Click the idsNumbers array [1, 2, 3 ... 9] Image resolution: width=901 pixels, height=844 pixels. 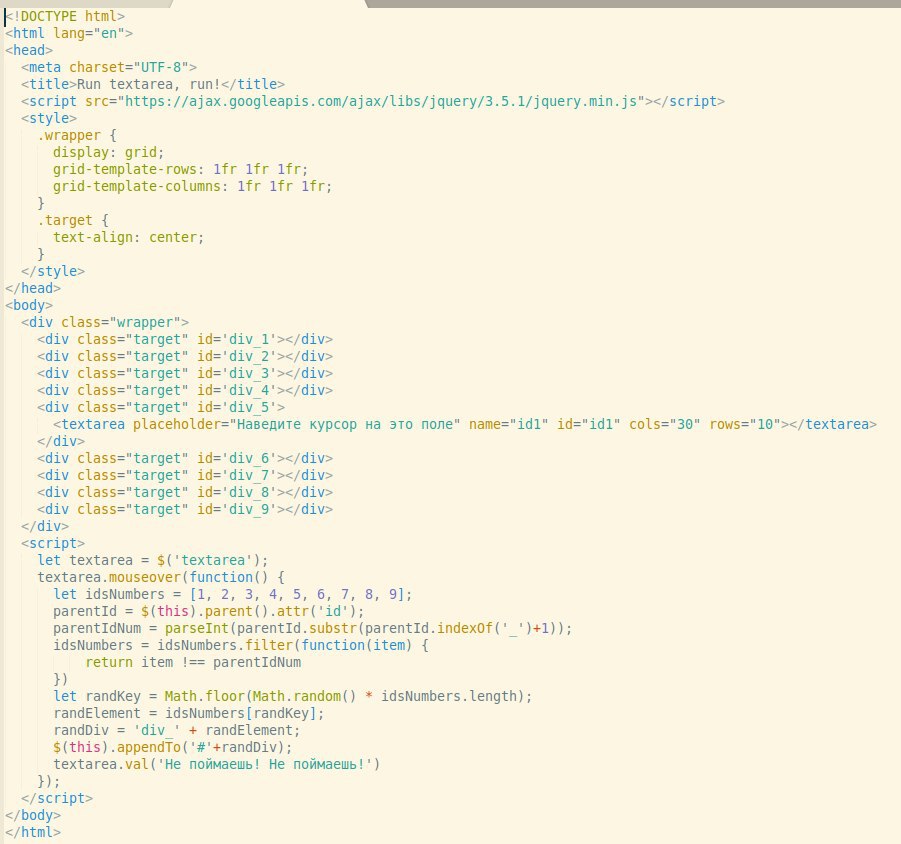tap(301, 595)
